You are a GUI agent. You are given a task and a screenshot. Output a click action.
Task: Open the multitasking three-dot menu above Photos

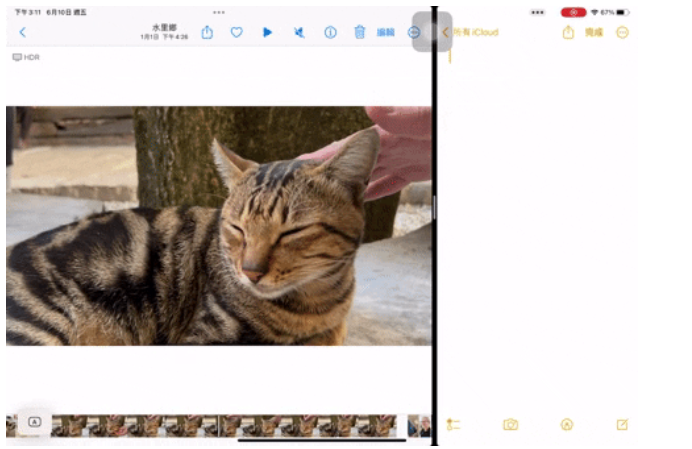(x=219, y=12)
